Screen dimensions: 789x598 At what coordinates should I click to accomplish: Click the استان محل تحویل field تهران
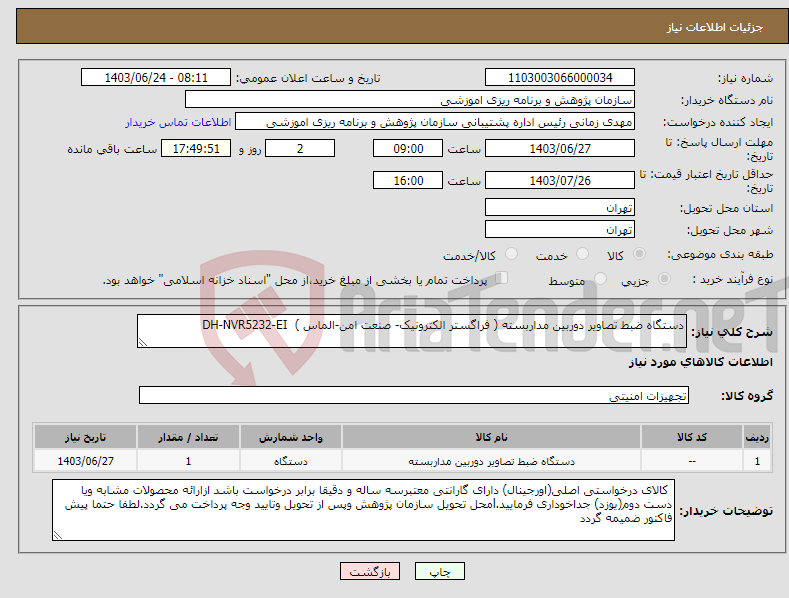[x=560, y=207]
